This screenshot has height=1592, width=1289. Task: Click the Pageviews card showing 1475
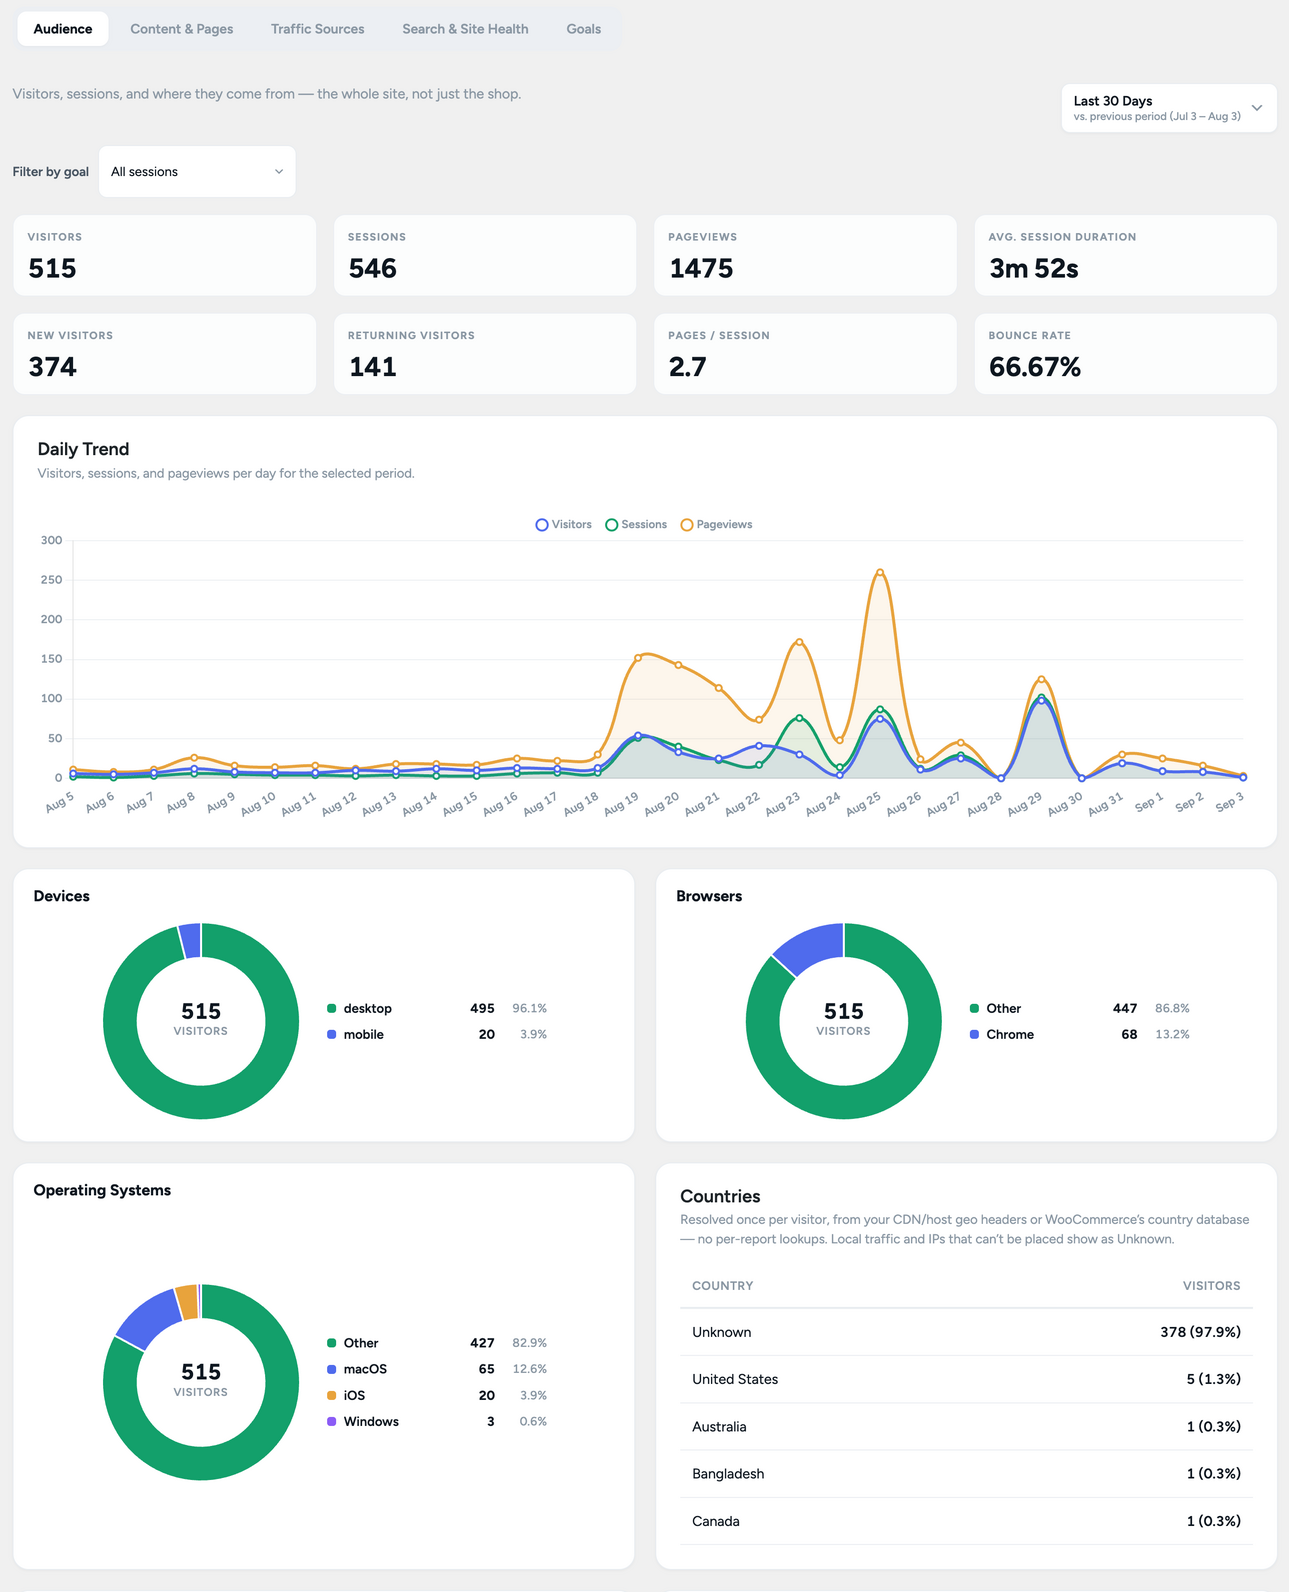805,255
